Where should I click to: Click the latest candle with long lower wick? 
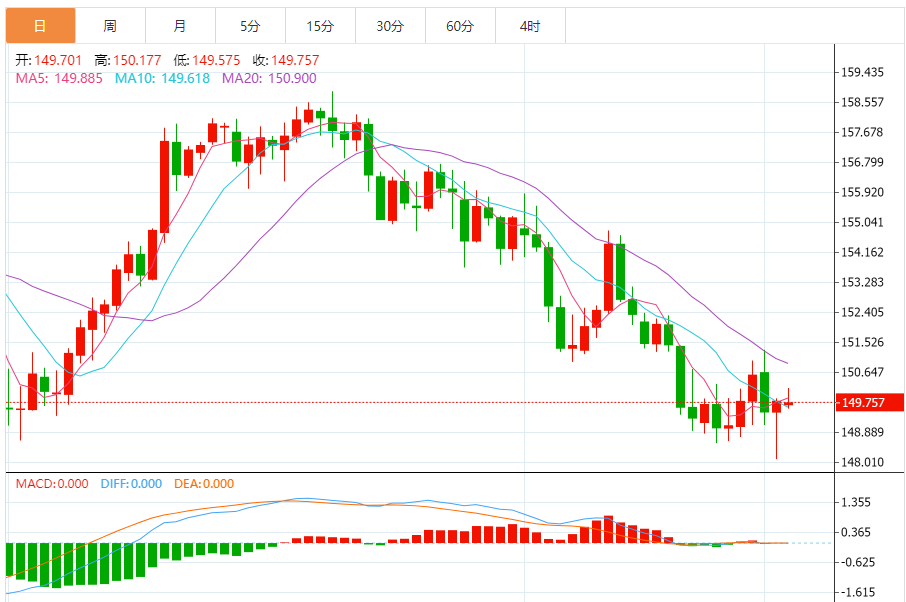coord(777,428)
